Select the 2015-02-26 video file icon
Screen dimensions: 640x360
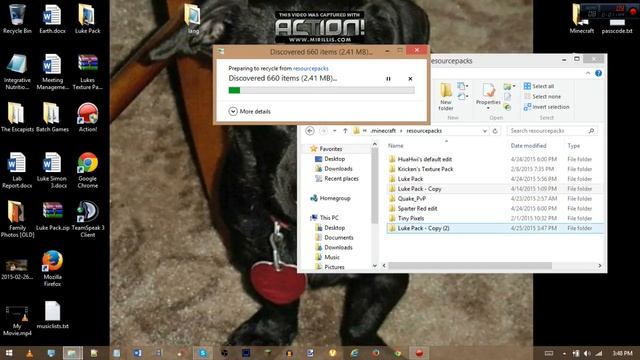[17, 269]
